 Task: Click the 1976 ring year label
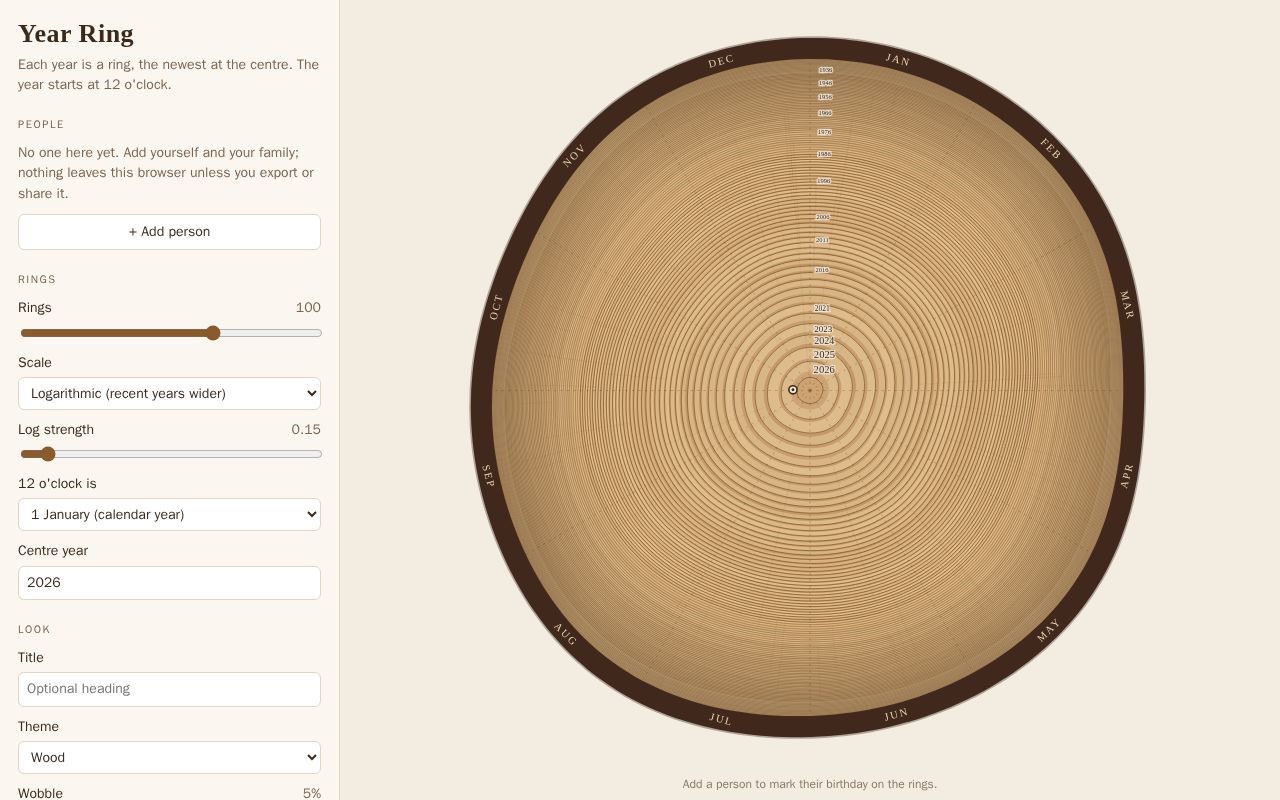824,132
